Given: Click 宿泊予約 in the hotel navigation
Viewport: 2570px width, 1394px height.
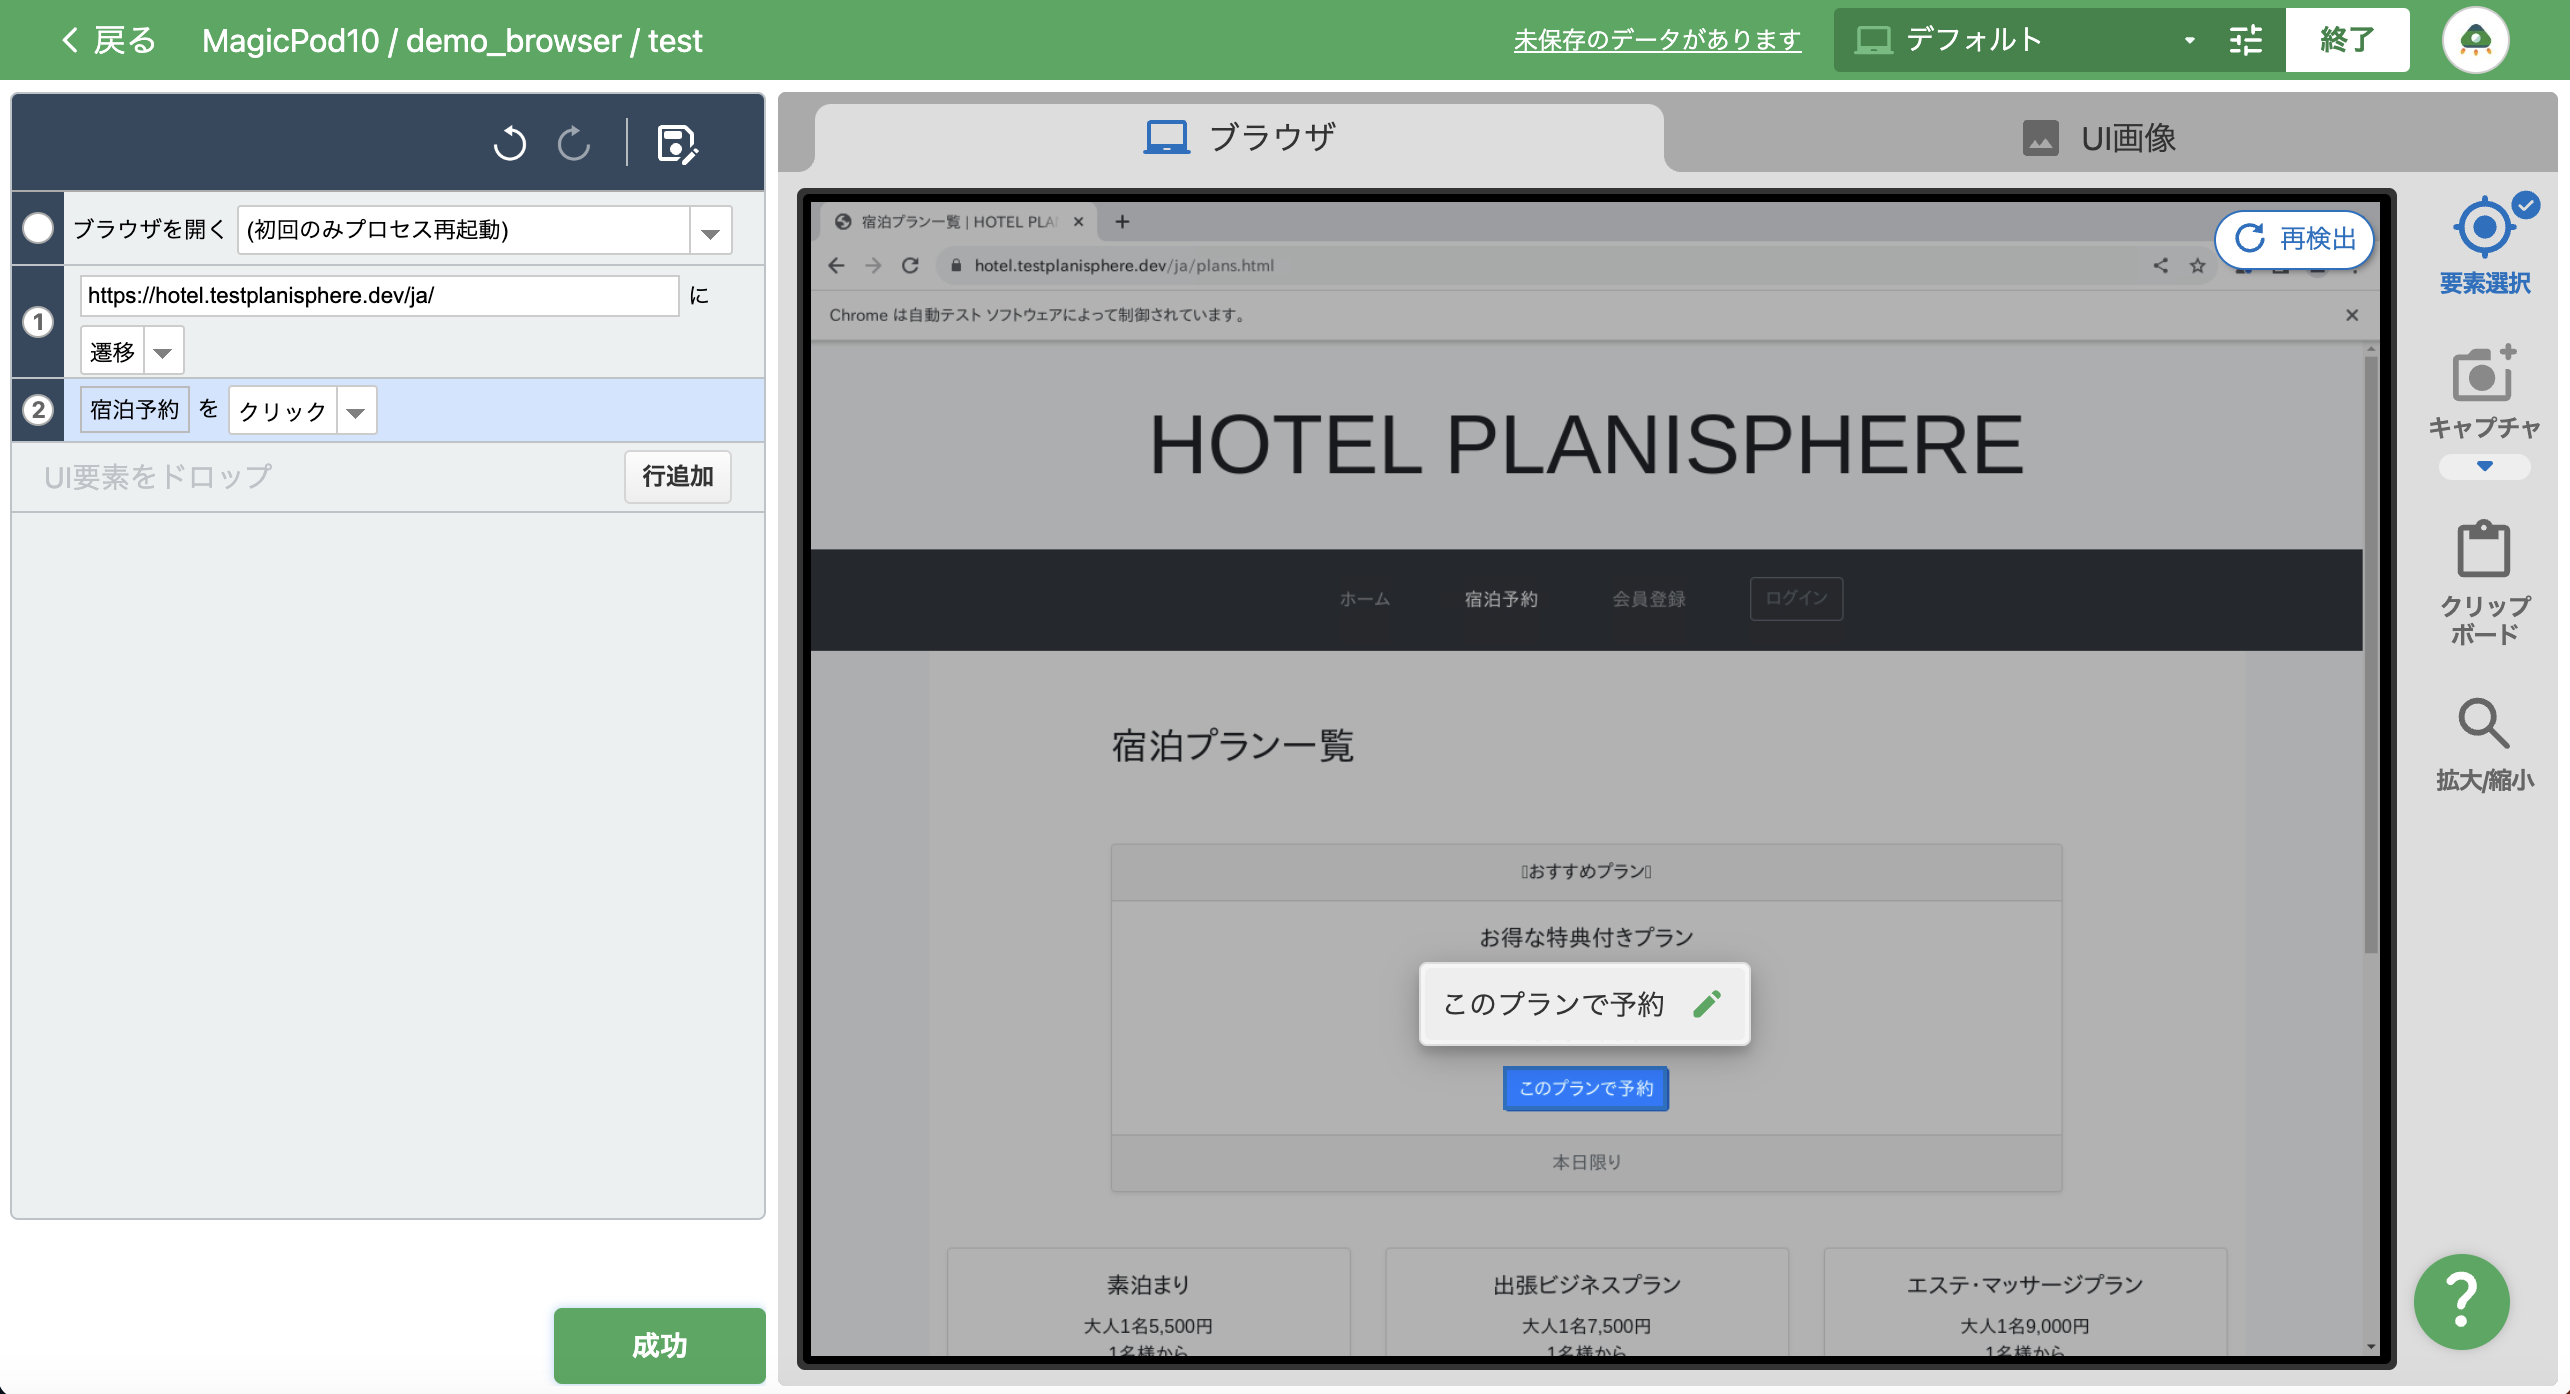Looking at the screenshot, I should [x=1501, y=599].
